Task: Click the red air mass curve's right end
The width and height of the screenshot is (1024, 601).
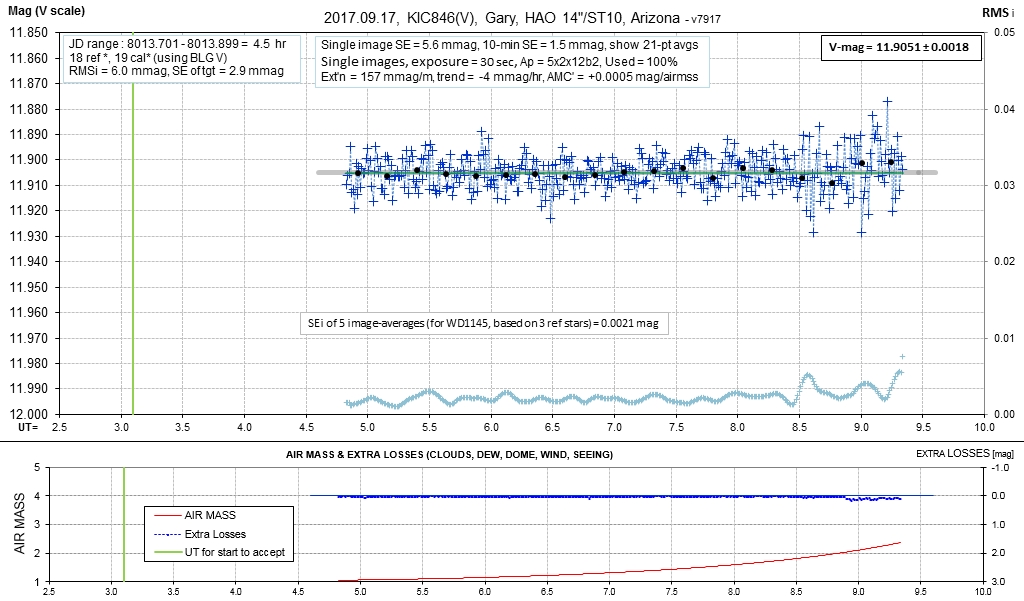Action: click(x=900, y=542)
